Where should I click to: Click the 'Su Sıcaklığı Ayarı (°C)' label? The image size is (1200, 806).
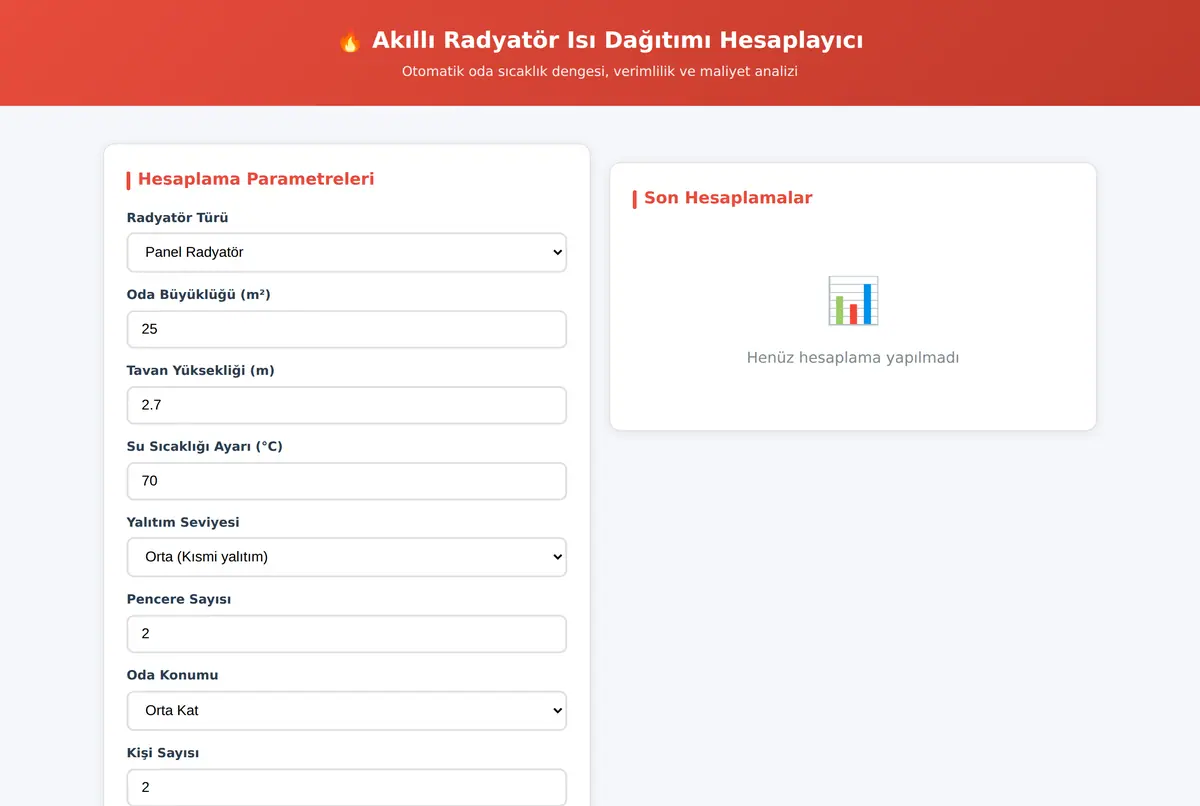pyautogui.click(x=205, y=446)
